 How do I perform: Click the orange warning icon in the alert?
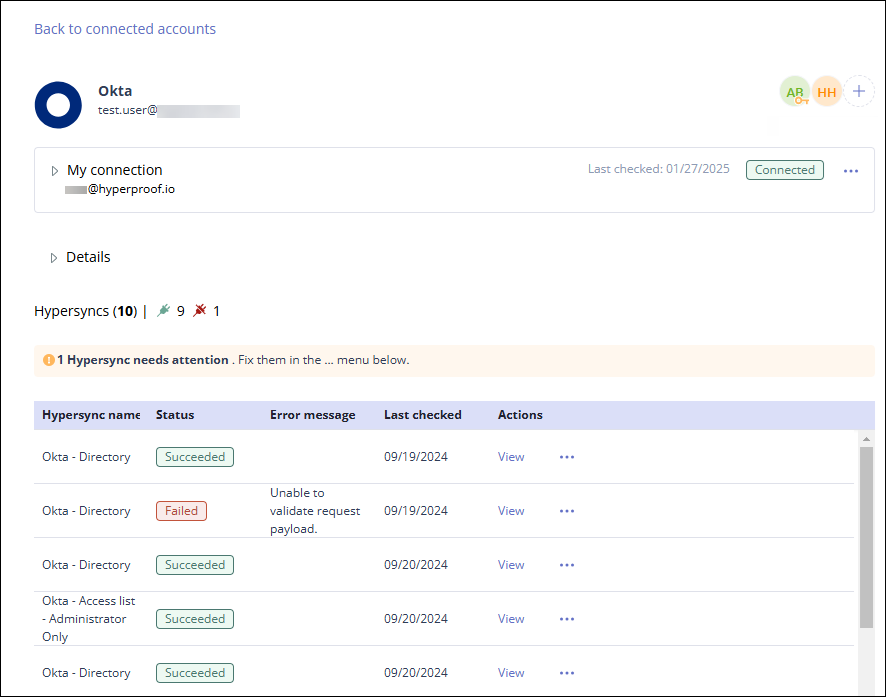(49, 360)
